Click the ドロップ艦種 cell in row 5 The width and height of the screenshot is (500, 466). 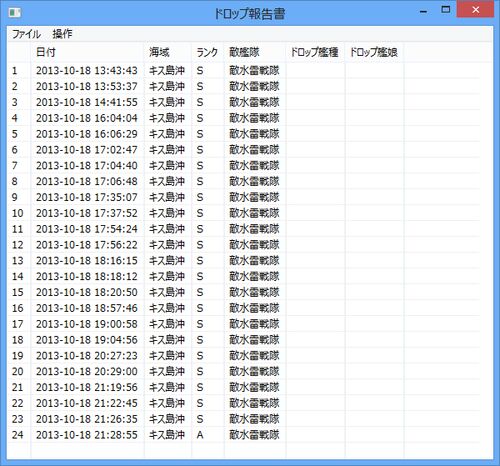(315, 134)
